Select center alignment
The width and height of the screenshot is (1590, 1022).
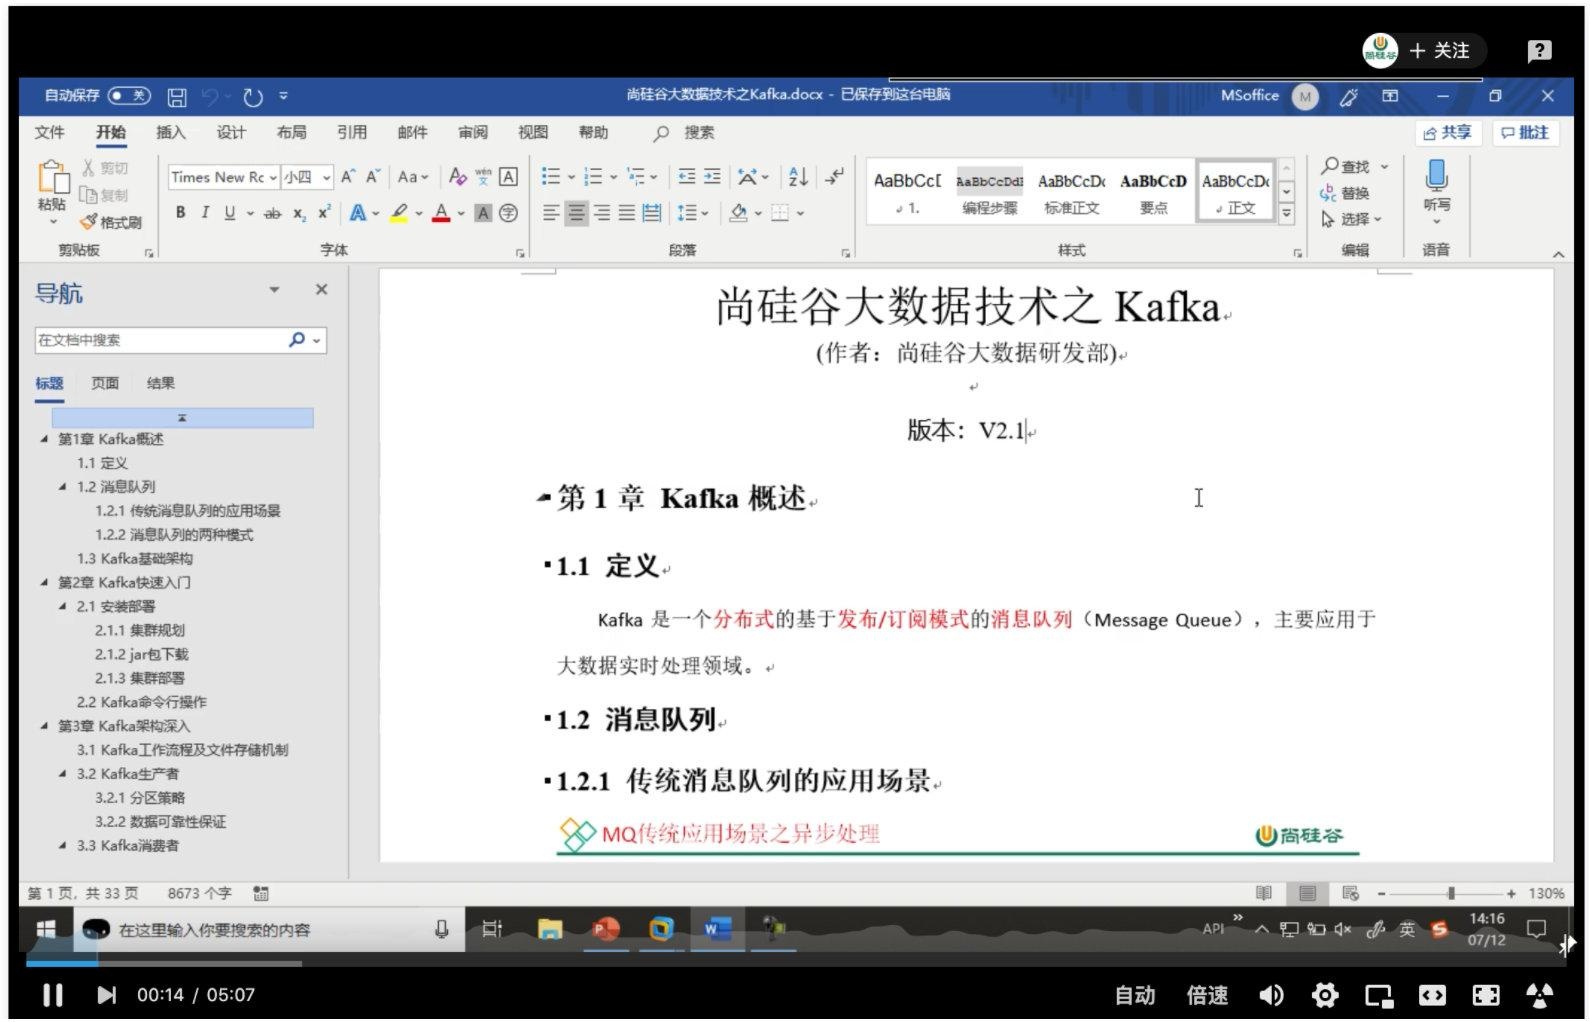[576, 213]
